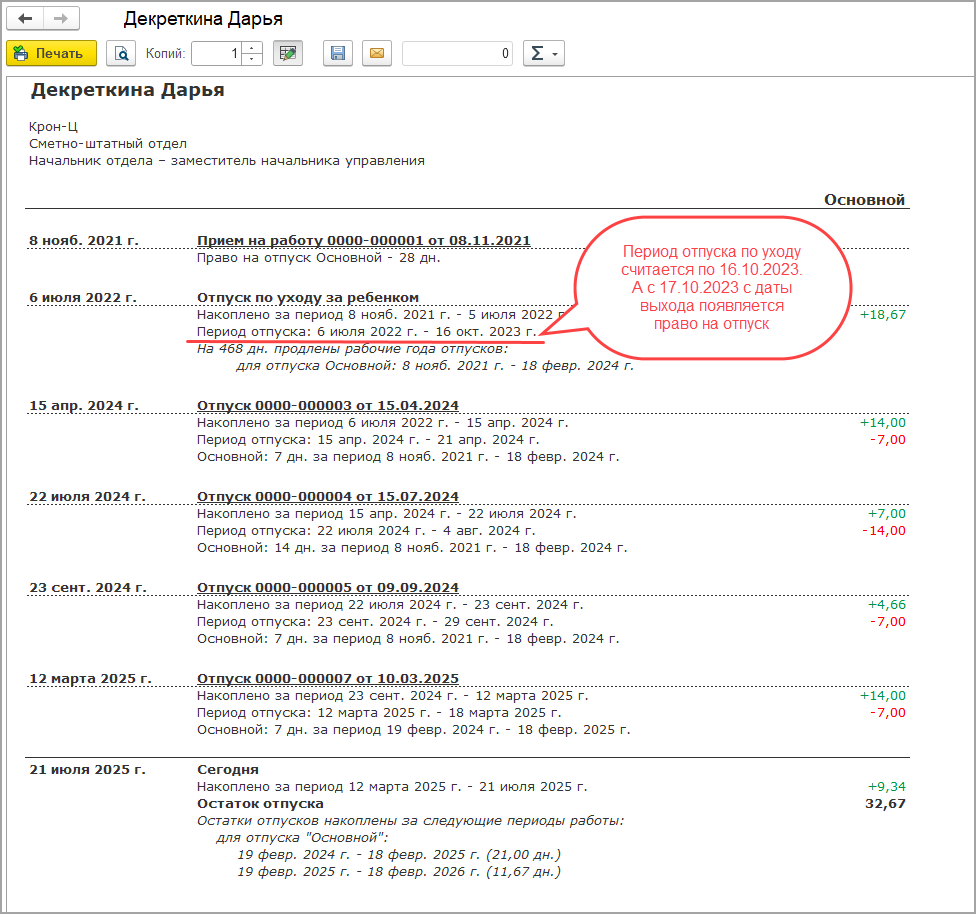This screenshot has width=976, height=914.
Task: Open Отпуск 0000-000004 от 15.07.2024 link
Action: 327,496
